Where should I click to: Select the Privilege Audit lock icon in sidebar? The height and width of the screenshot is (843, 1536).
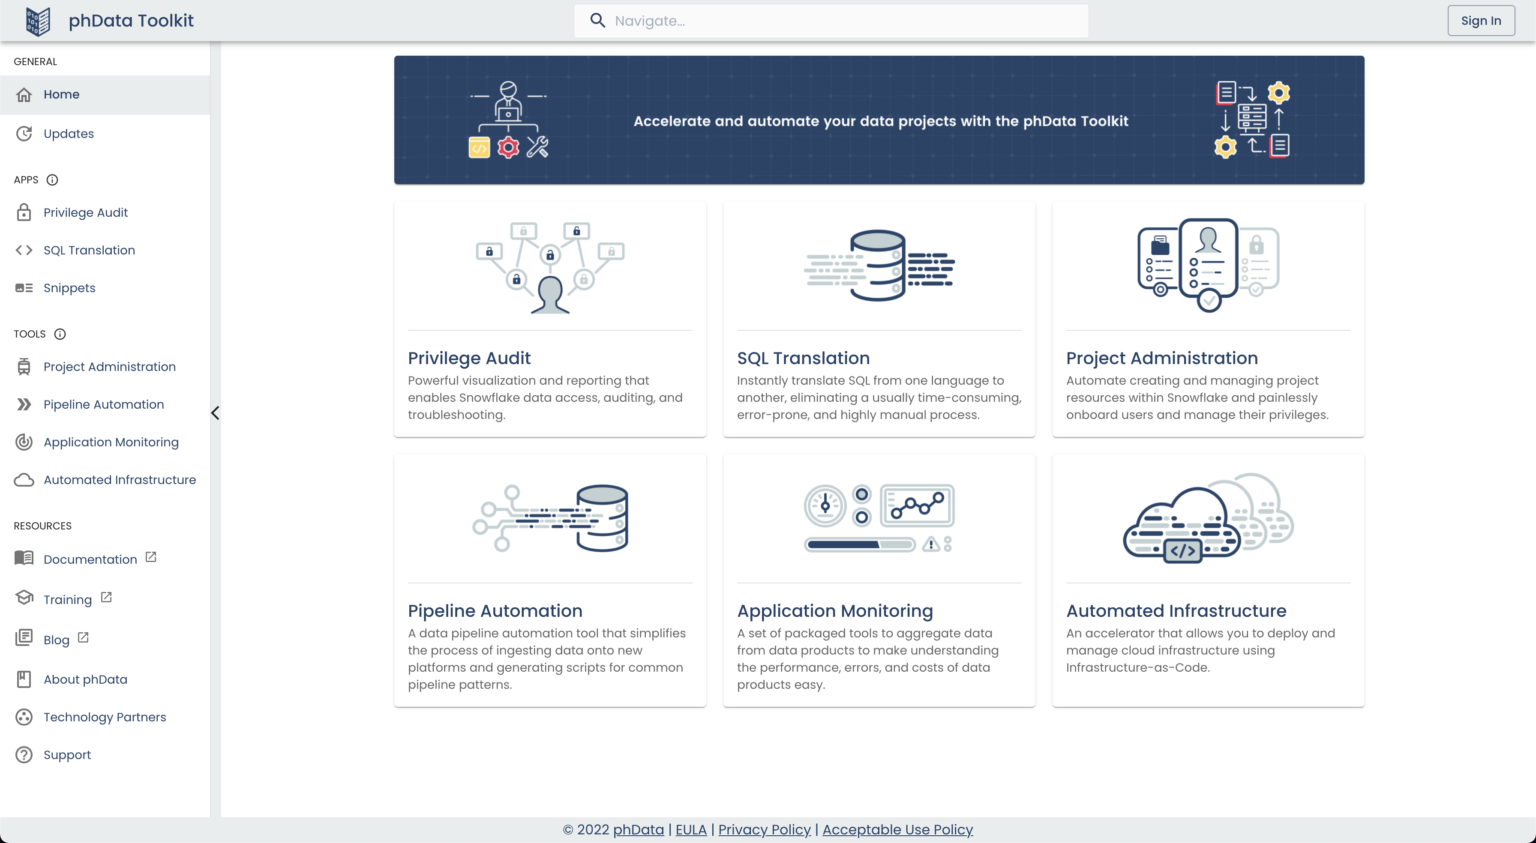(24, 212)
